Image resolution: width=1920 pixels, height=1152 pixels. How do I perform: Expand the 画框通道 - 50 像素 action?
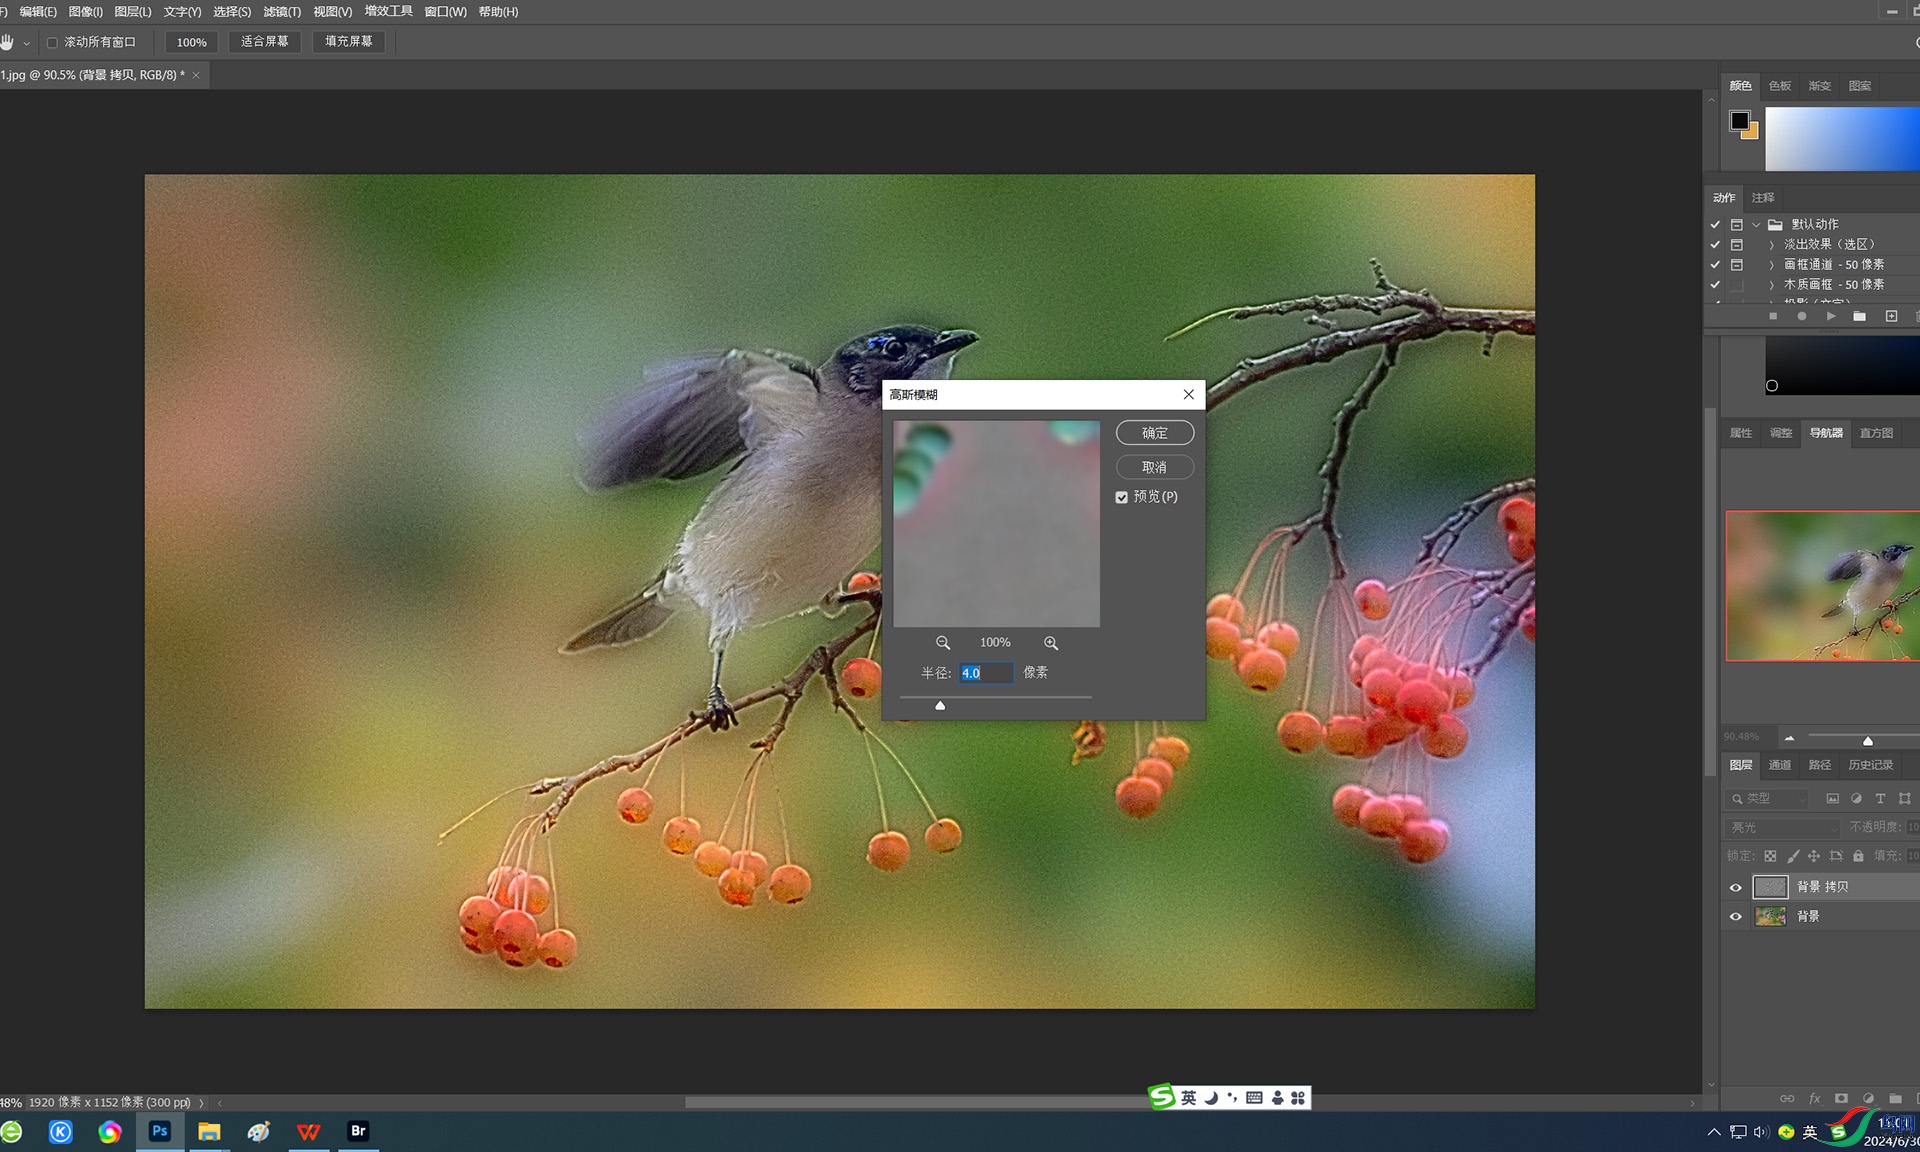click(1771, 265)
